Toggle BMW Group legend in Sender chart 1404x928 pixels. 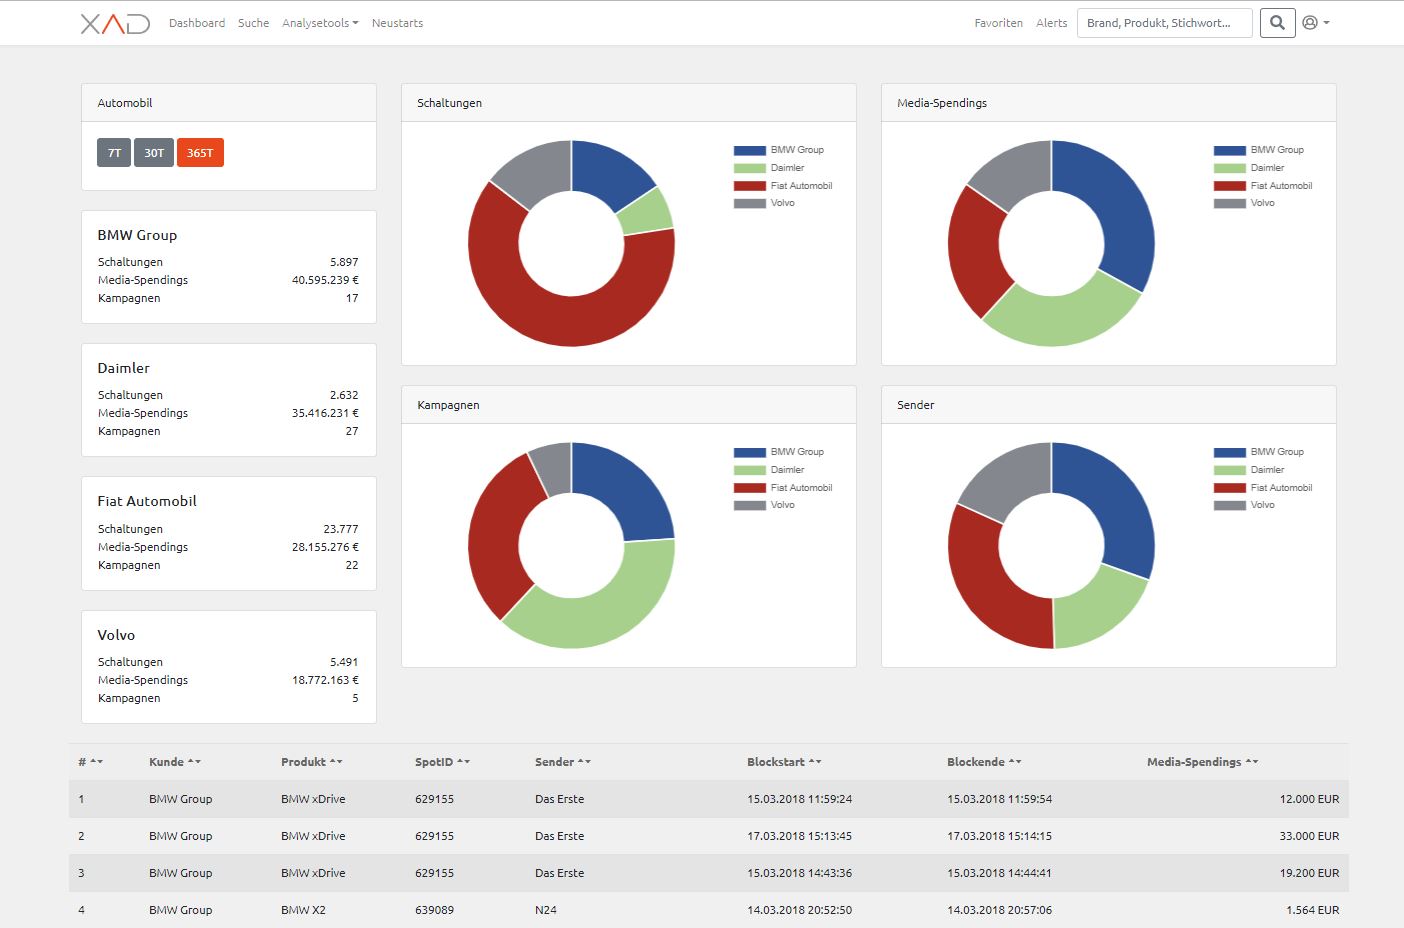[1259, 452]
